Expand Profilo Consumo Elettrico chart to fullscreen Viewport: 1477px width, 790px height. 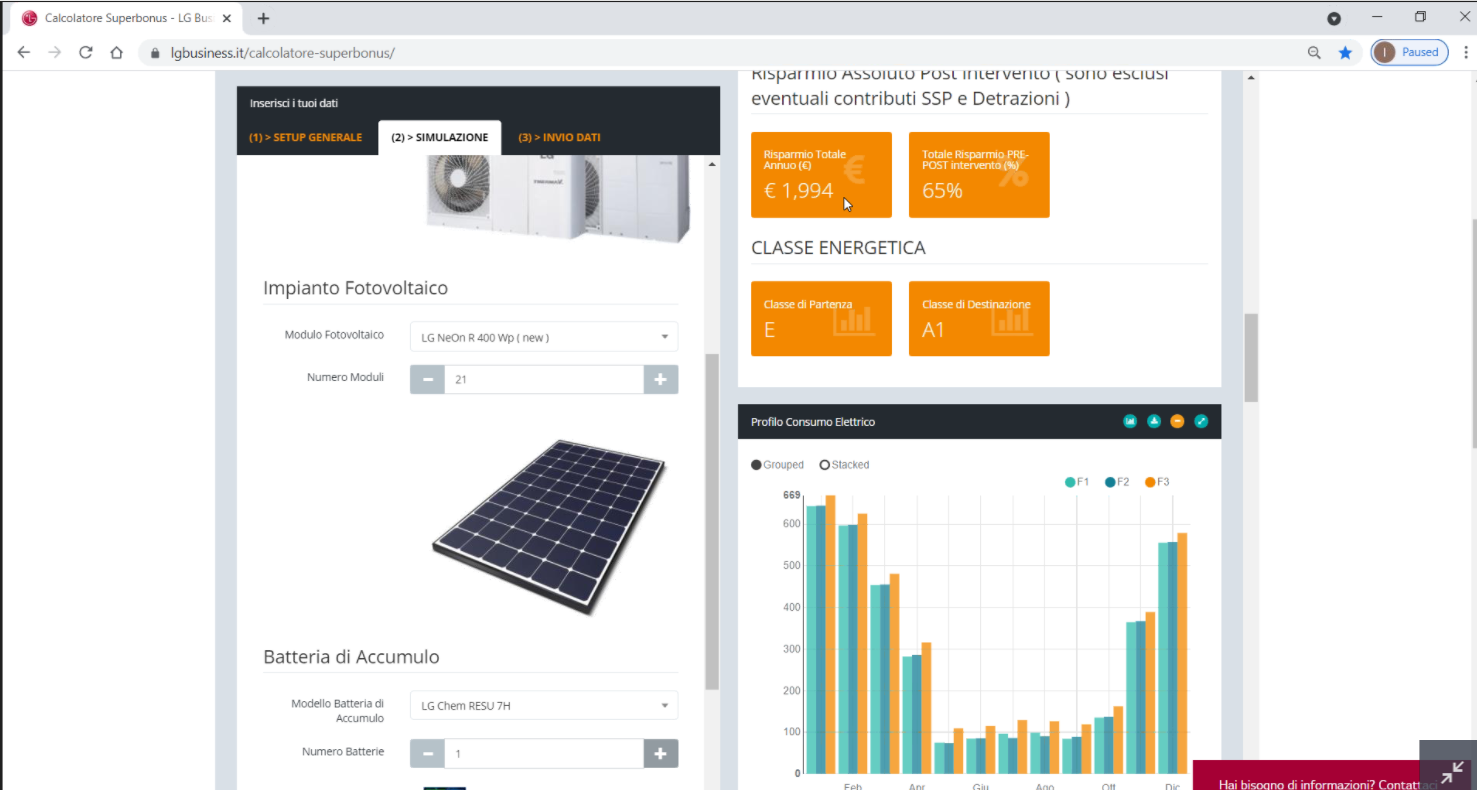coord(1201,421)
